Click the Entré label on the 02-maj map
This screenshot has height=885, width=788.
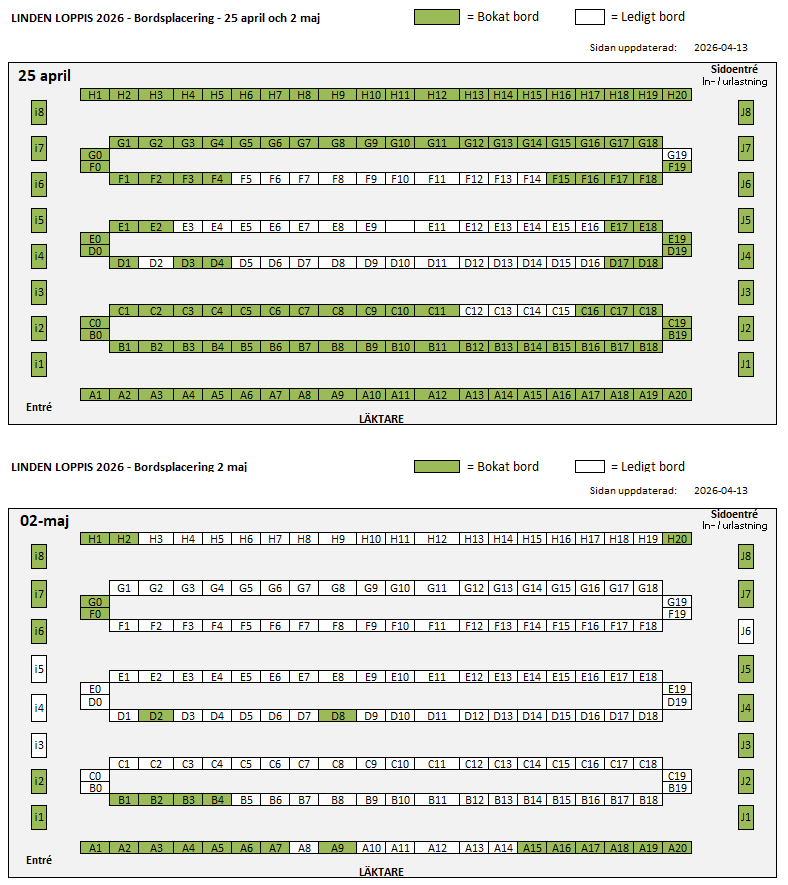[38, 860]
